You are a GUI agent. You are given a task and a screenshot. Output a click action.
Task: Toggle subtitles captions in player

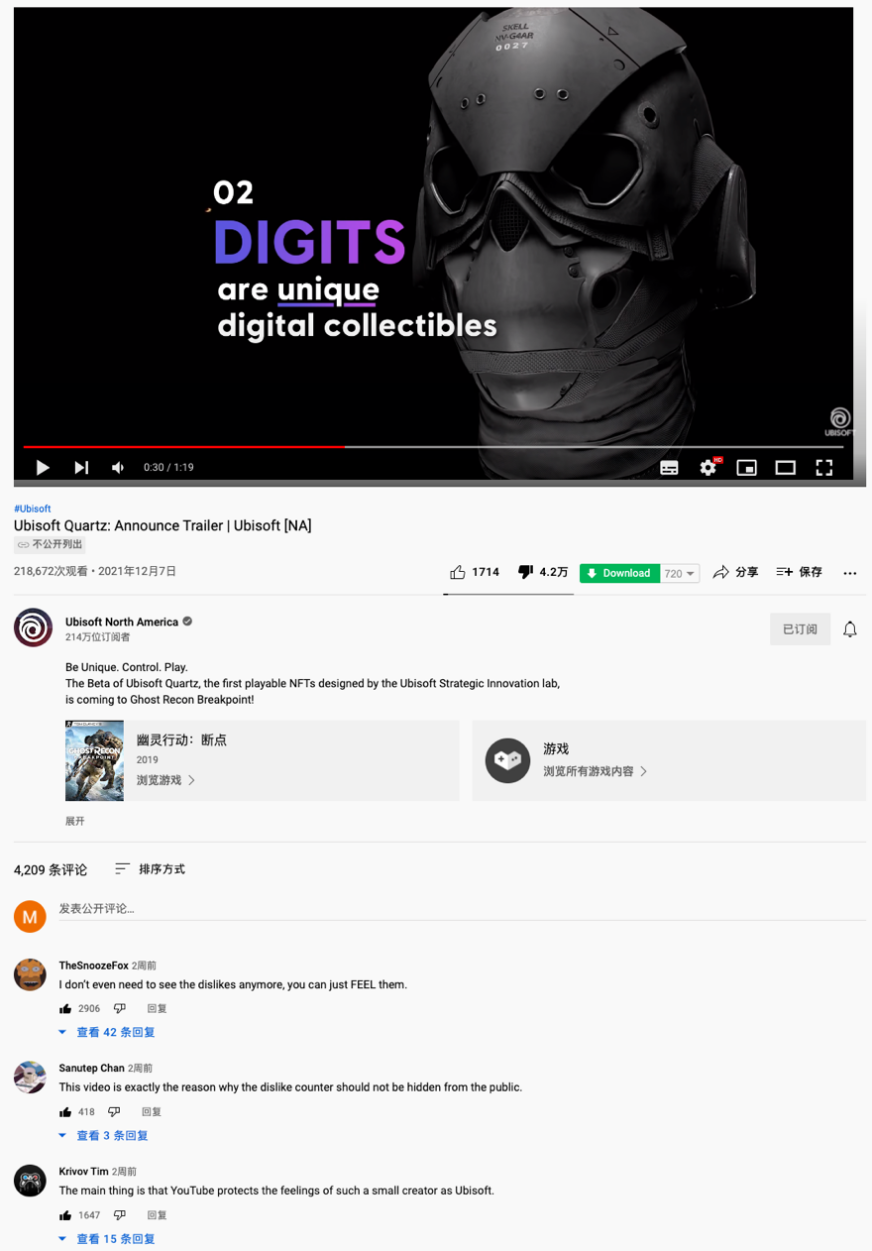pyautogui.click(x=669, y=468)
